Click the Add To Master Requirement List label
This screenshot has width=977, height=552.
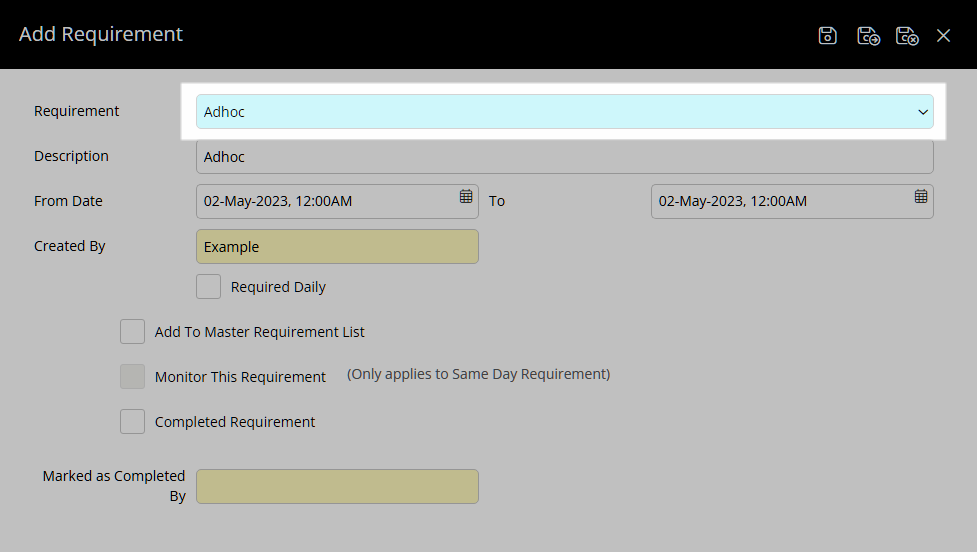click(x=259, y=332)
